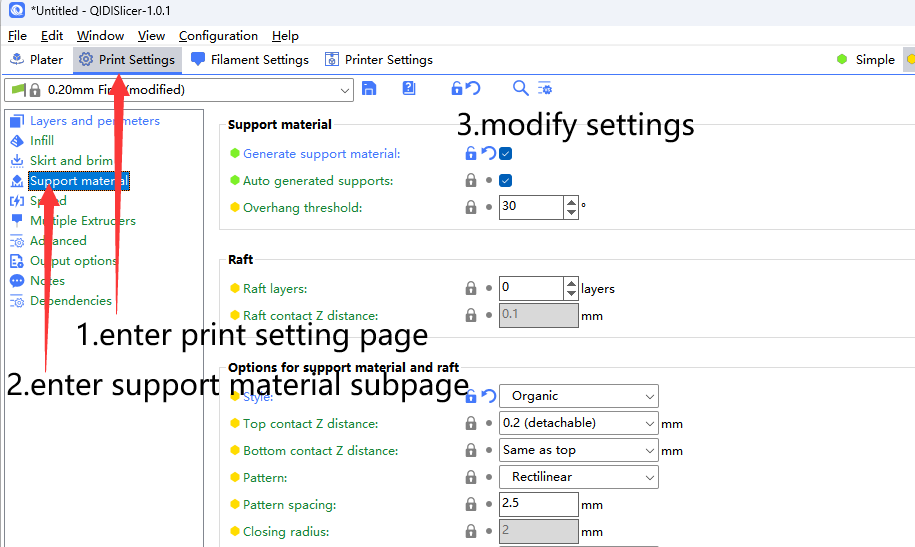
Task: Click the reset arrow icon beside Style
Action: click(x=488, y=396)
